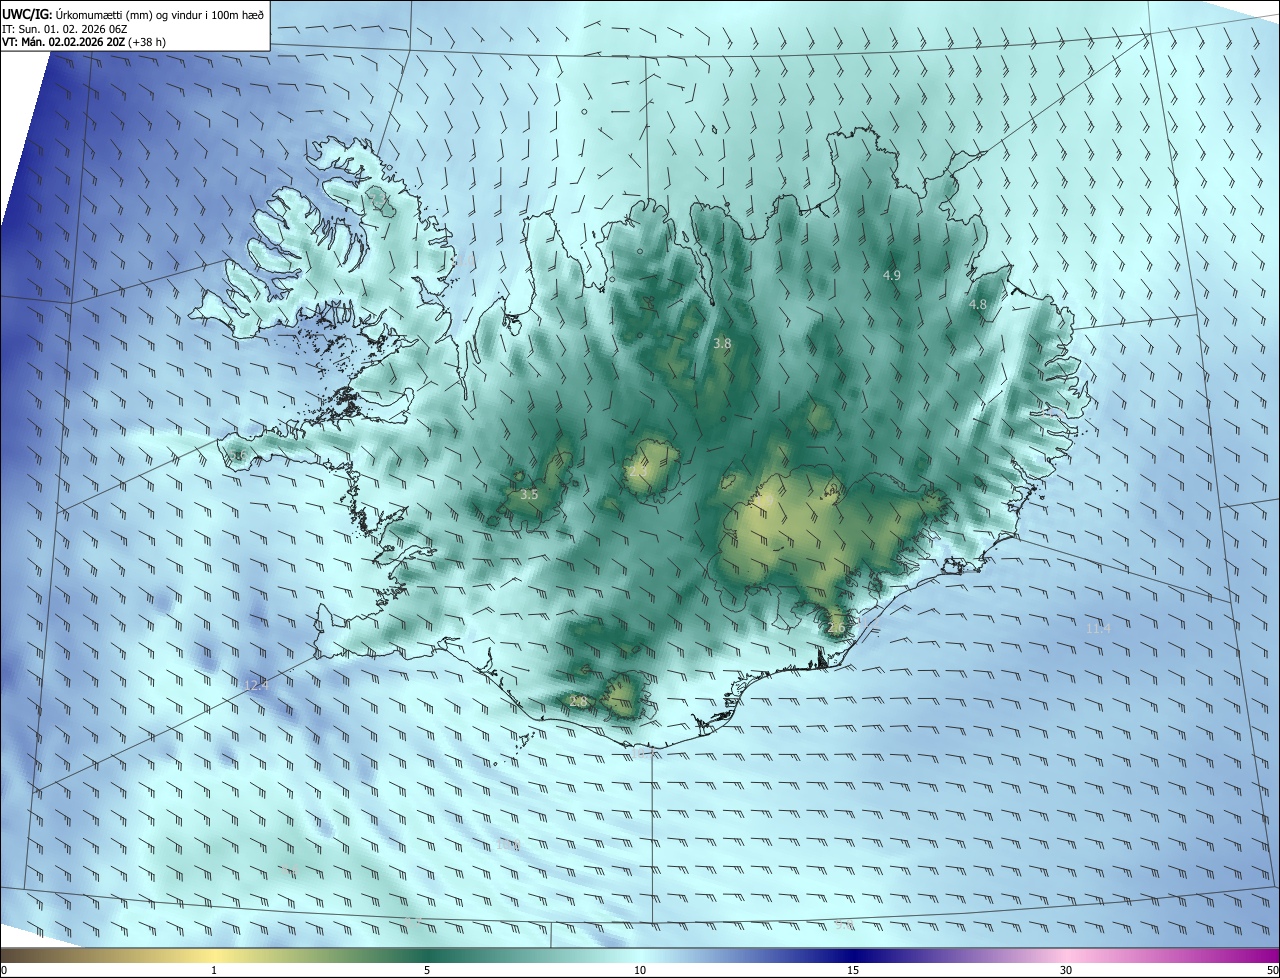
Task: Click the '1' tick on the color scale
Action: [214, 971]
